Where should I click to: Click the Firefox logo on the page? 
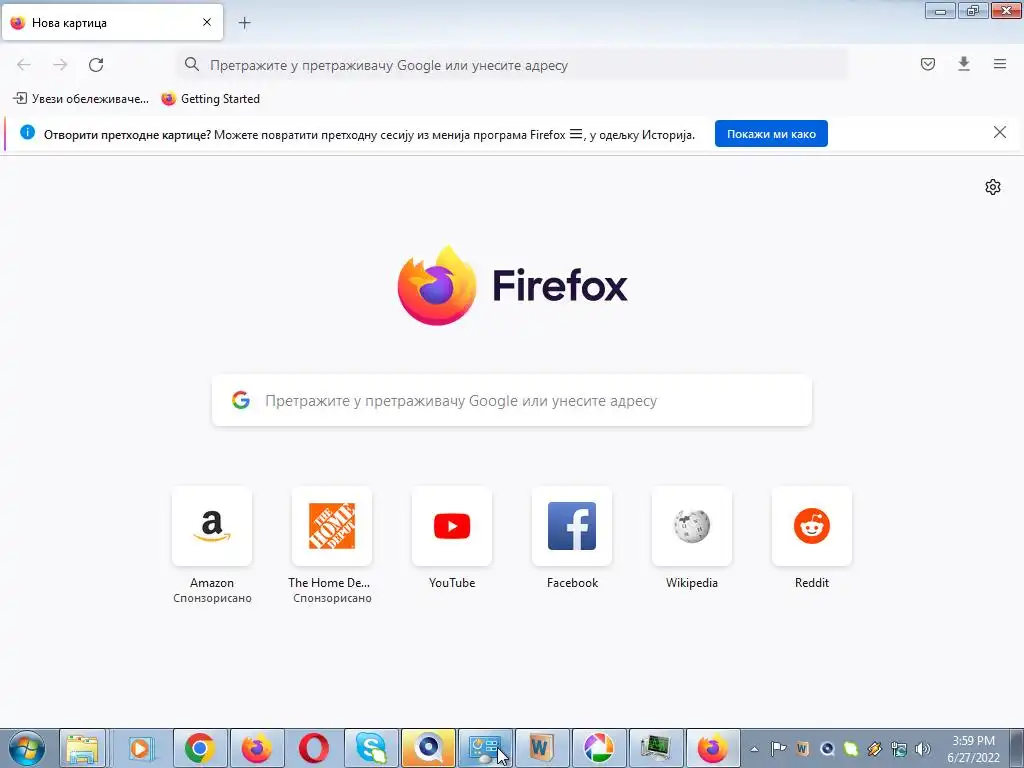click(x=512, y=285)
